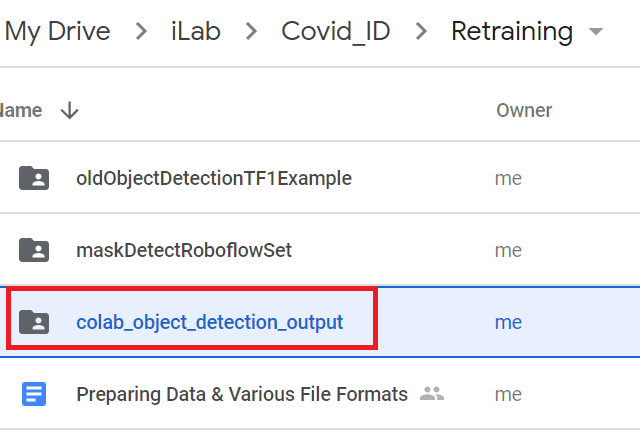Click the chevron between iLab and Covid_ID
Image resolution: width=640 pixels, height=432 pixels.
pyautogui.click(x=252, y=32)
